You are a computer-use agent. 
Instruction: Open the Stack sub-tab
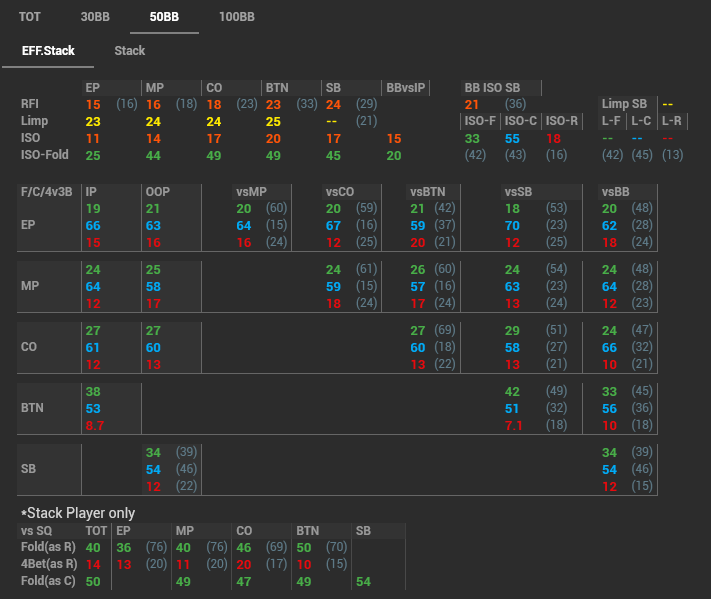click(130, 51)
